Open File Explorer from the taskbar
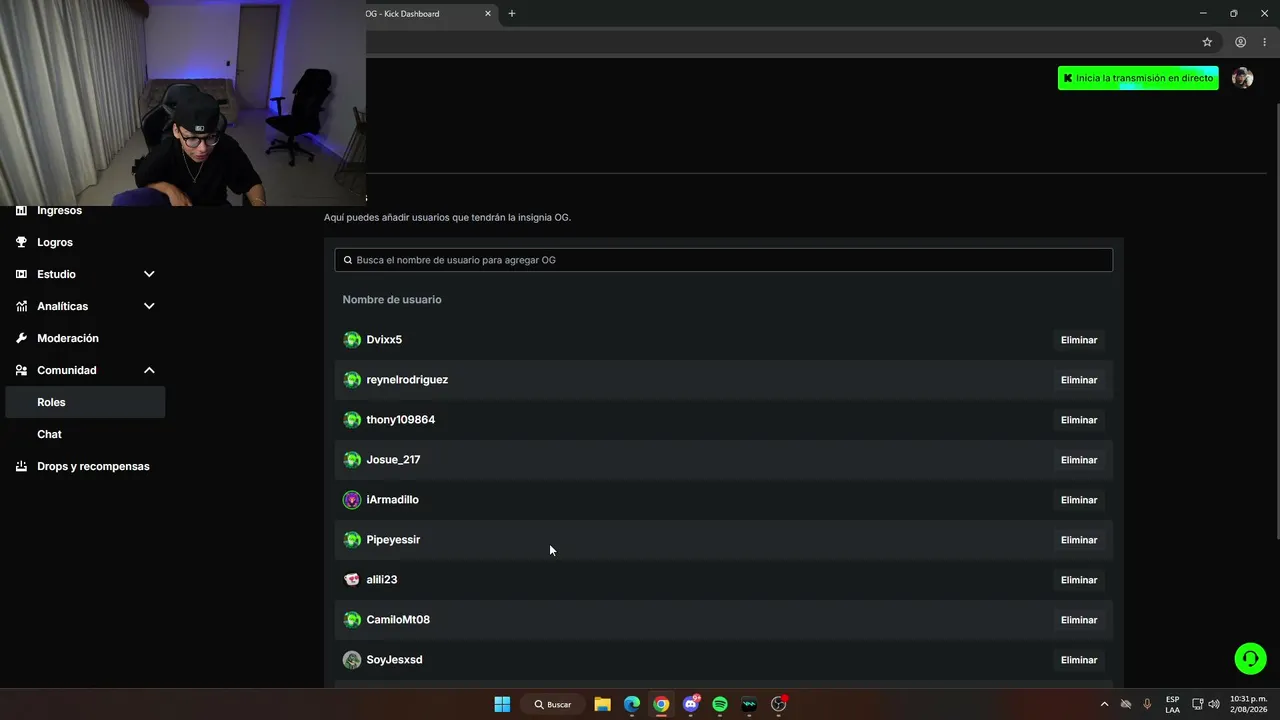Viewport: 1280px width, 720px height. coord(602,704)
